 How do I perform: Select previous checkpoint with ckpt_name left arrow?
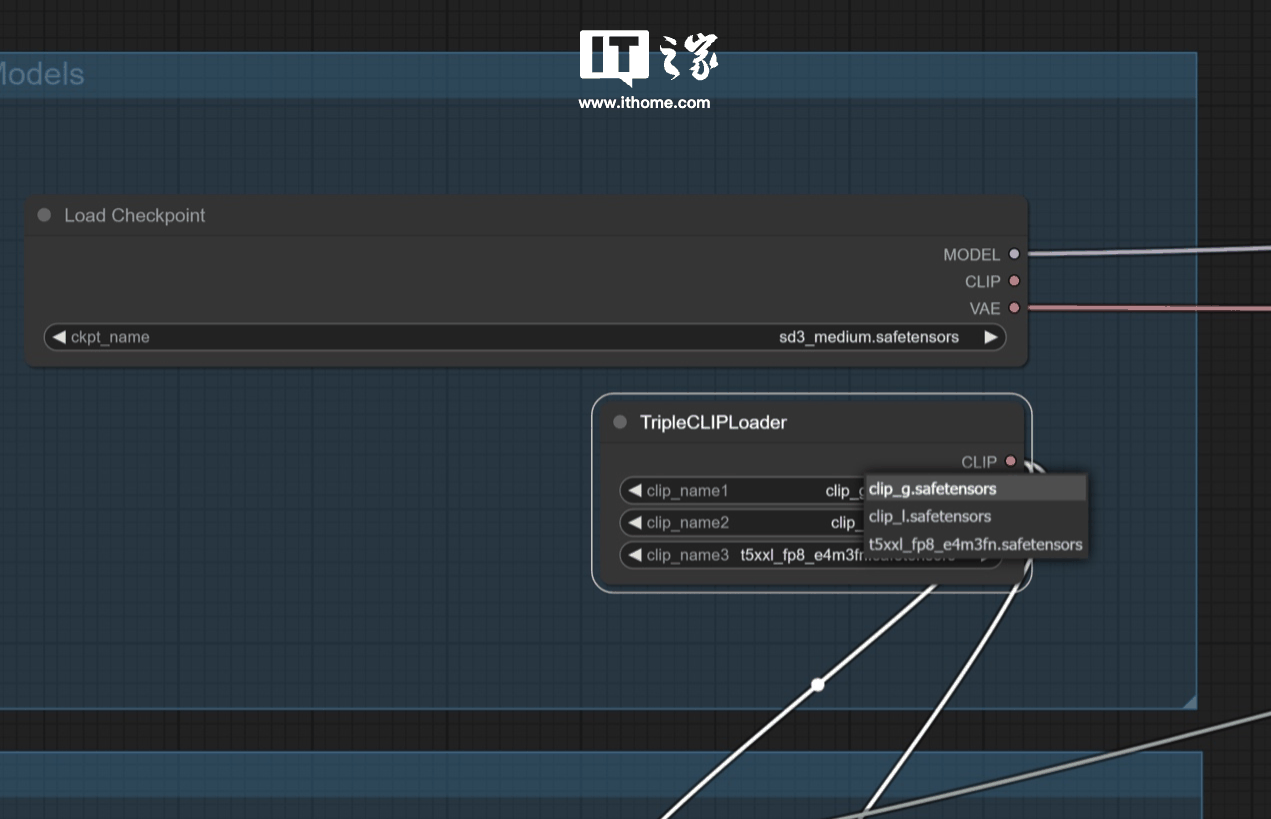[59, 337]
